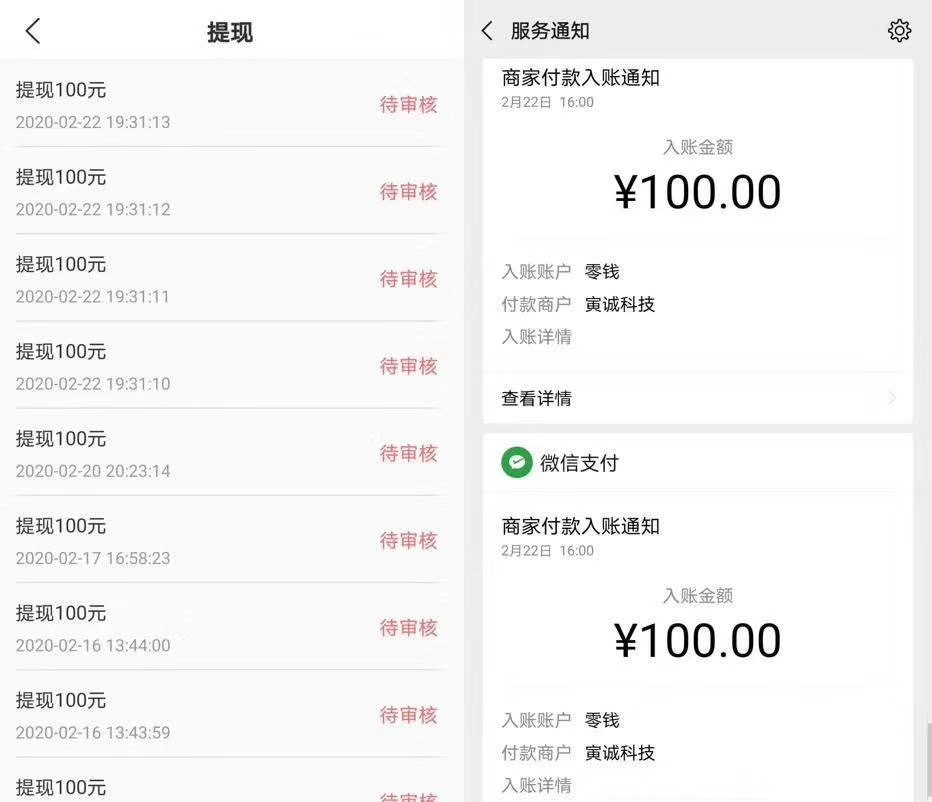Open withdrawal record at 2020-02-22 19:31:10
The image size is (932, 802).
coord(93,366)
